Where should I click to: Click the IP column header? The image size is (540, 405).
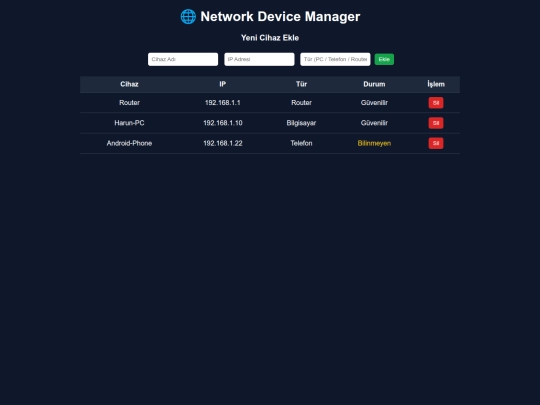pos(222,84)
